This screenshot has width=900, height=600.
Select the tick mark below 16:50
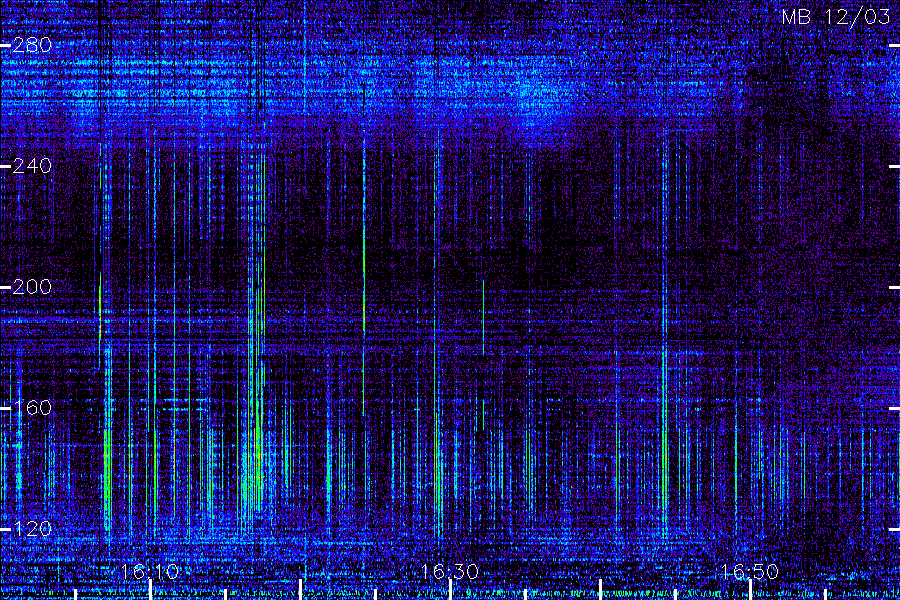point(751,590)
